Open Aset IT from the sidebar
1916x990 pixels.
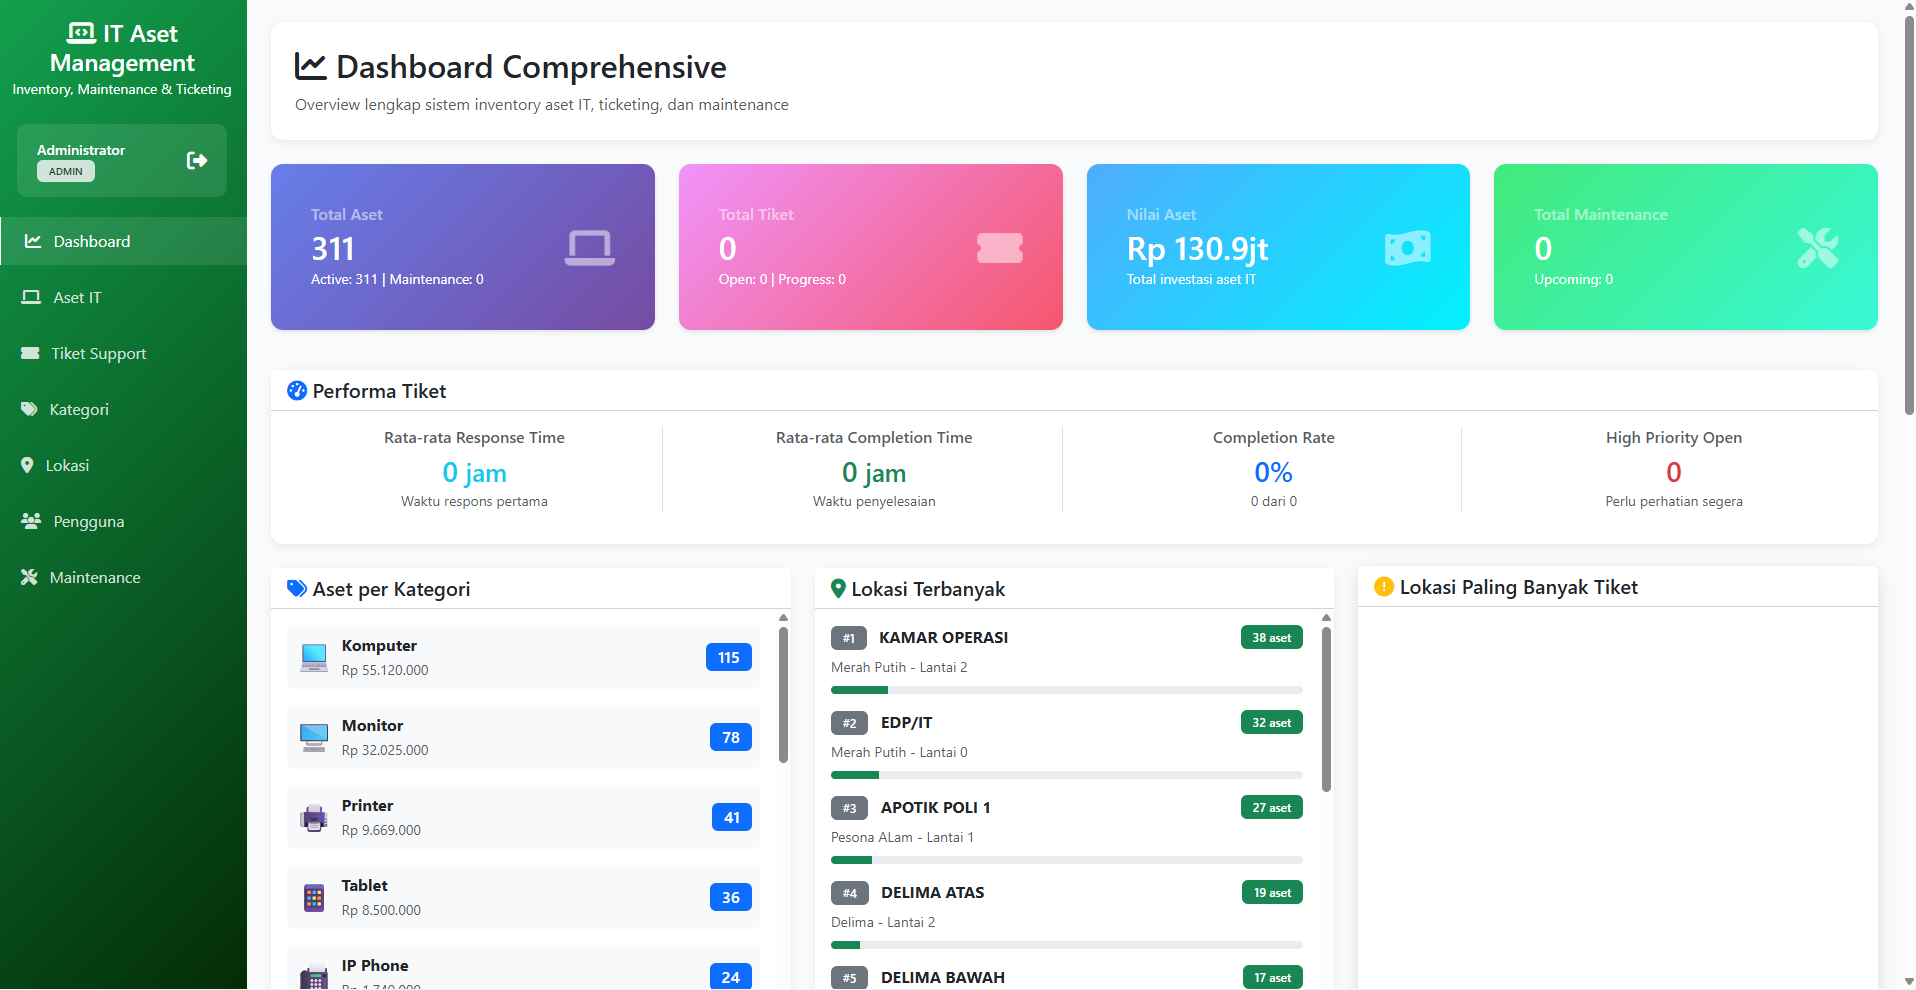tap(77, 298)
